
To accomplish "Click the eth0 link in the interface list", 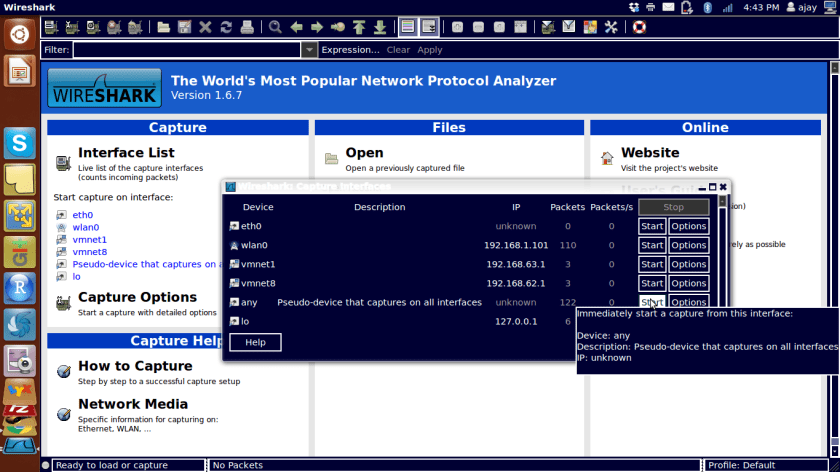I will pyautogui.click(x=83, y=215).
